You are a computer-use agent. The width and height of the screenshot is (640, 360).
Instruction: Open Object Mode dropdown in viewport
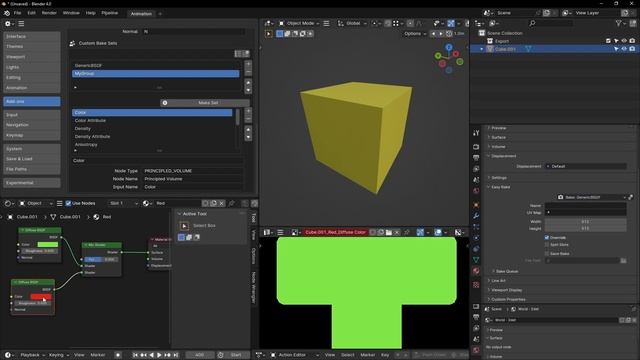coord(299,23)
